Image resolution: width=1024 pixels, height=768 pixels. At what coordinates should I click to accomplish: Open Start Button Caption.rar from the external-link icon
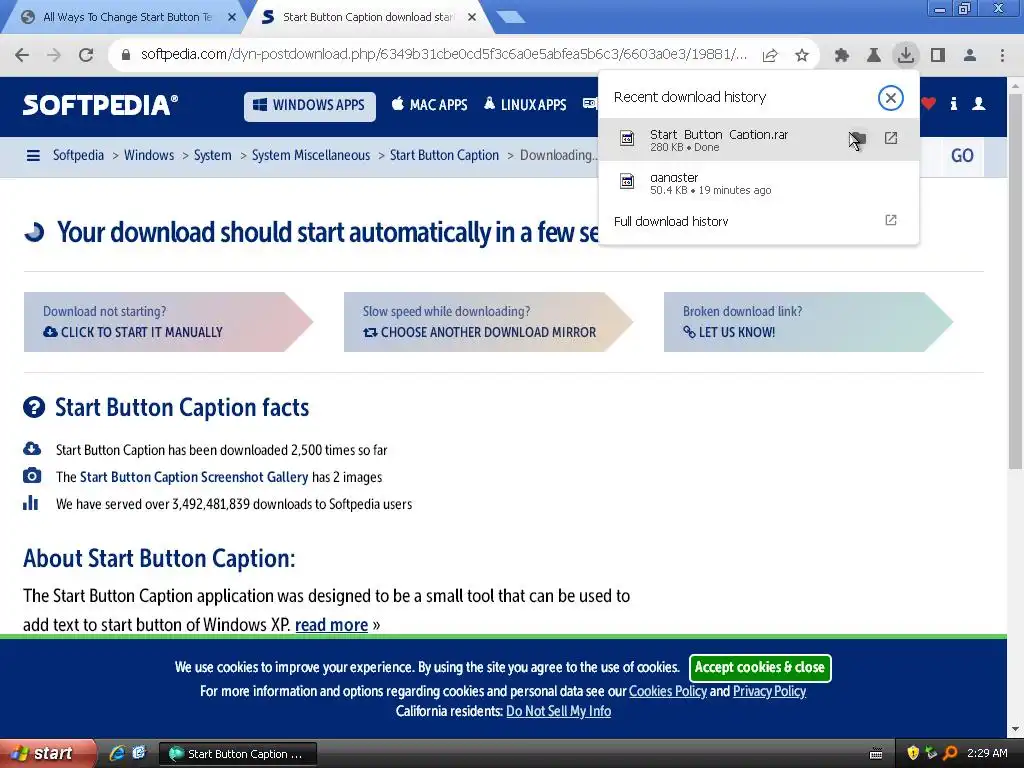(891, 138)
